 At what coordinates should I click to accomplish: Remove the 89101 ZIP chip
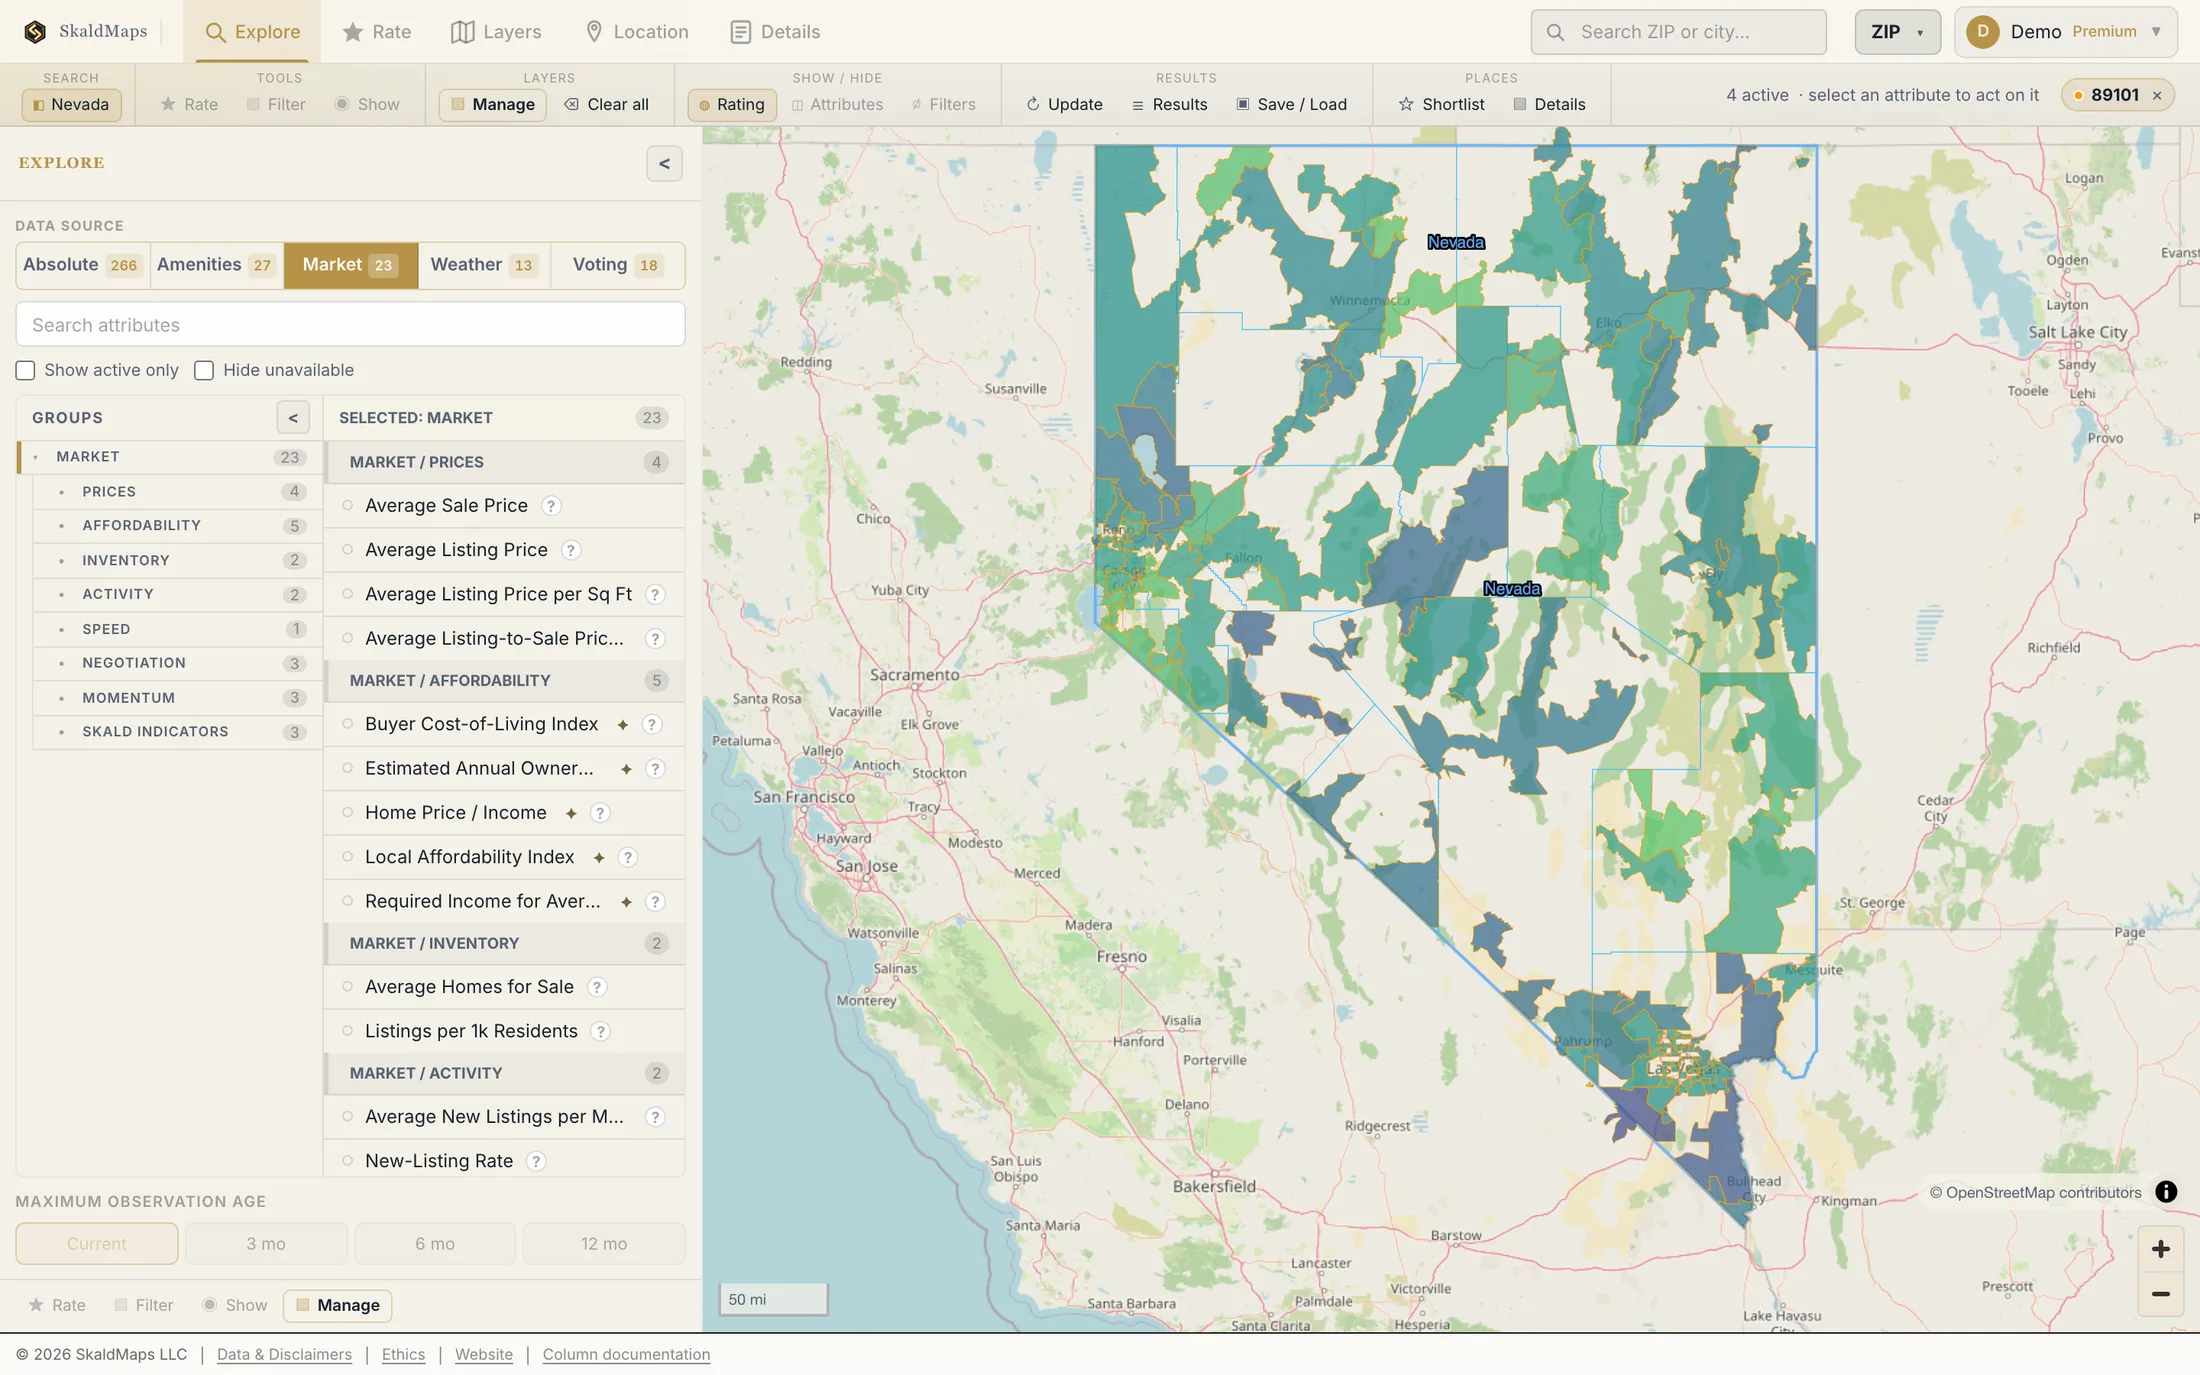(2157, 95)
